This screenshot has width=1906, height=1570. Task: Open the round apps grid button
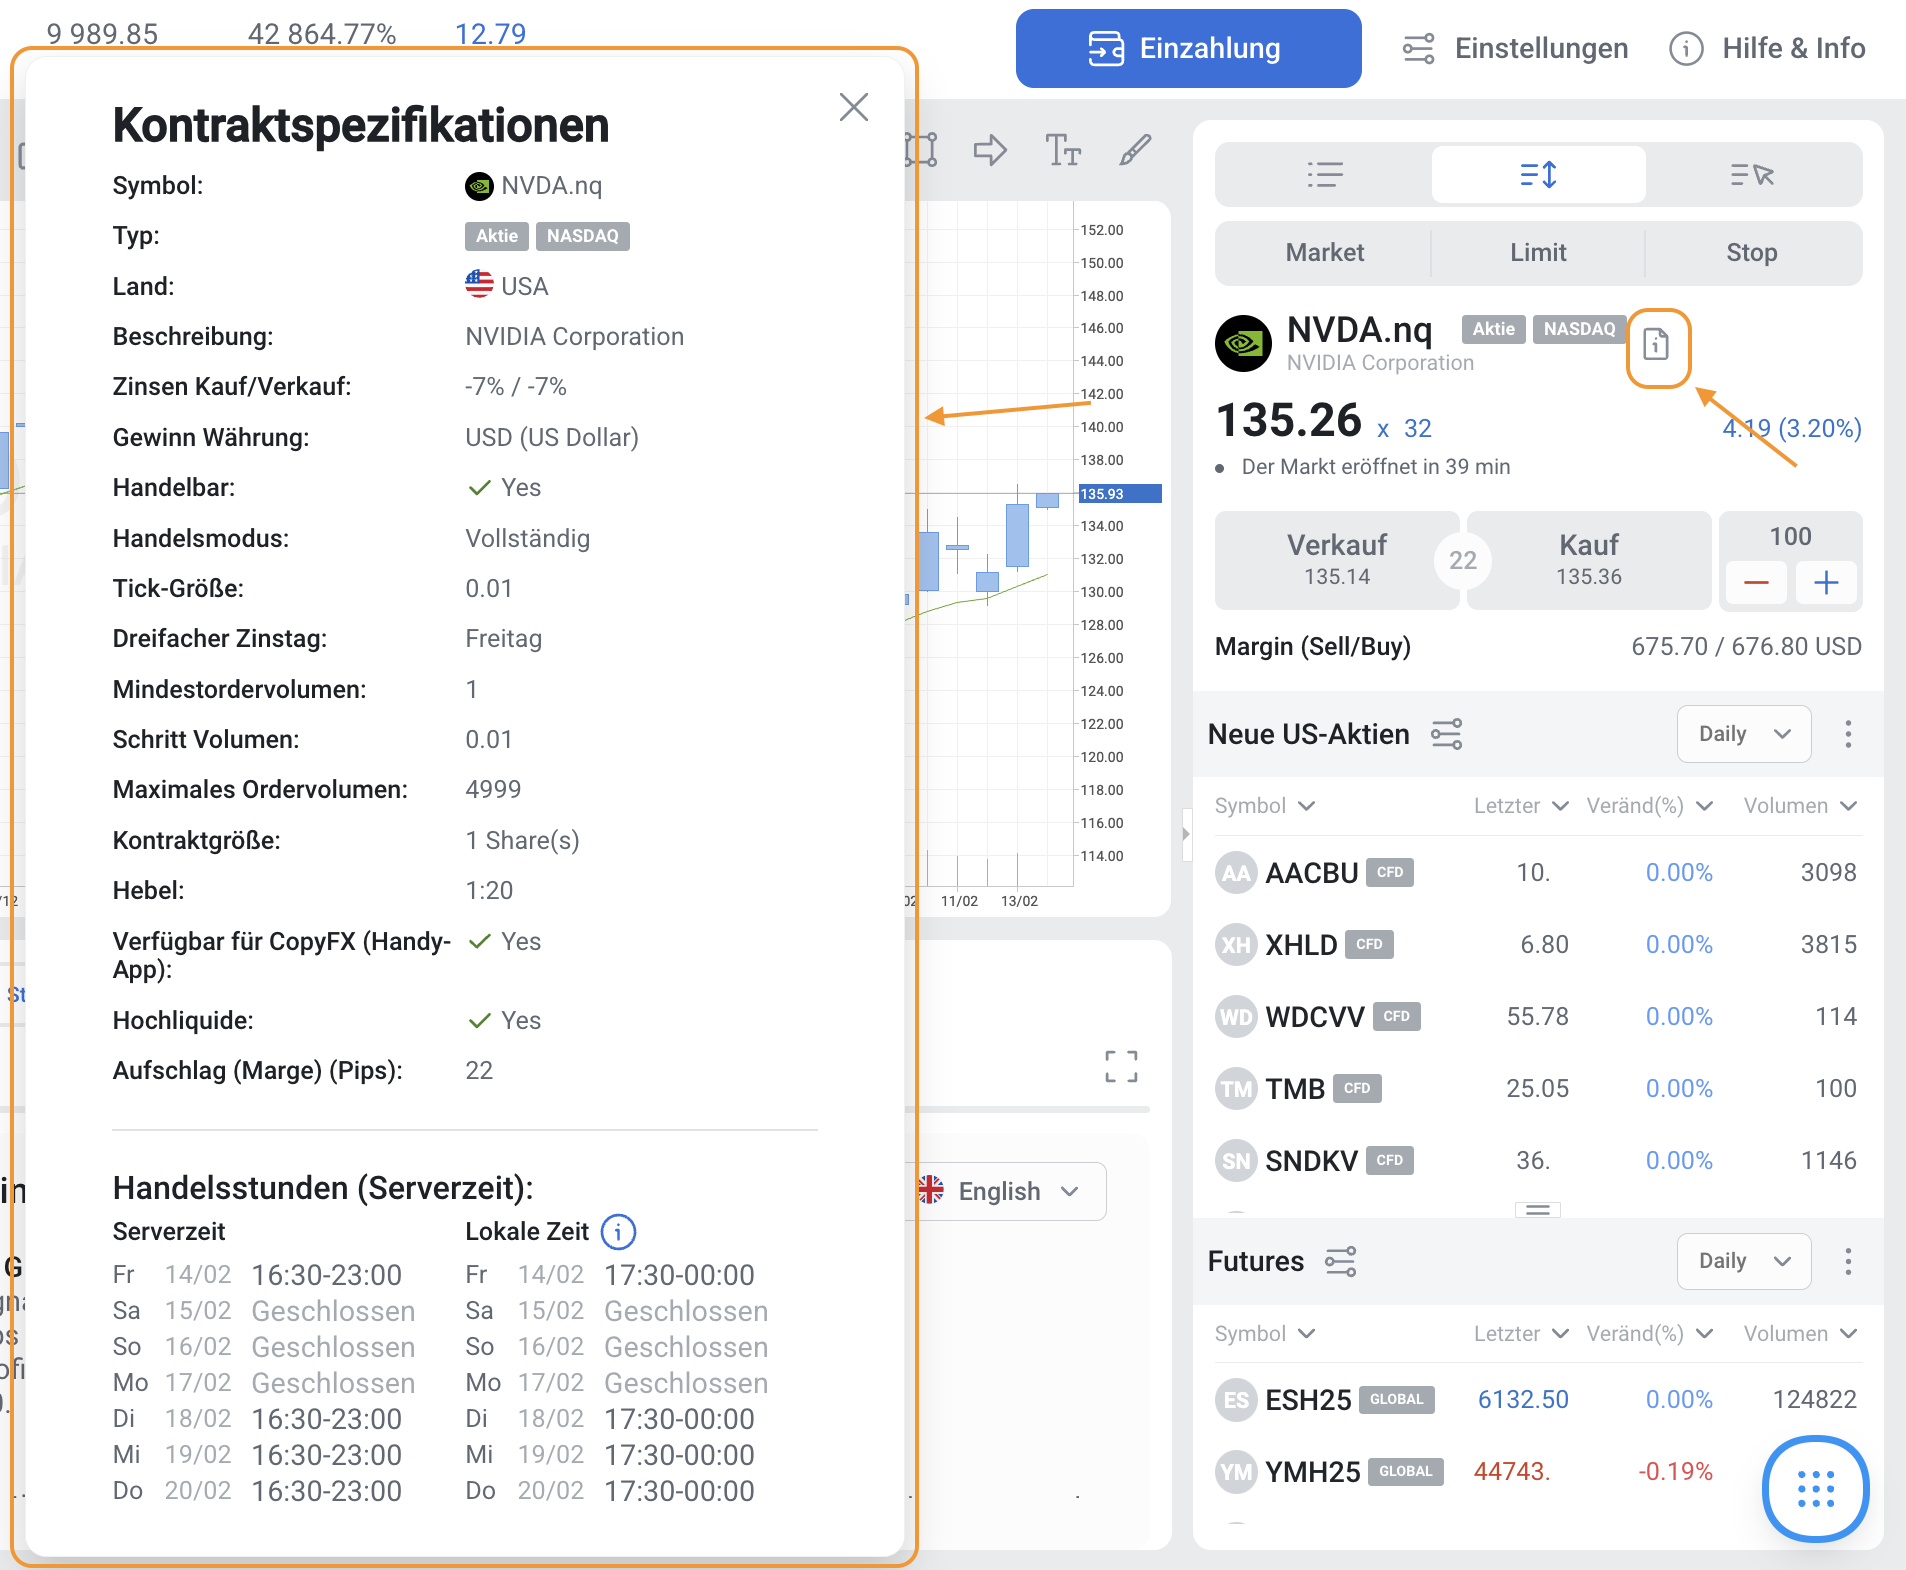click(x=1815, y=1489)
